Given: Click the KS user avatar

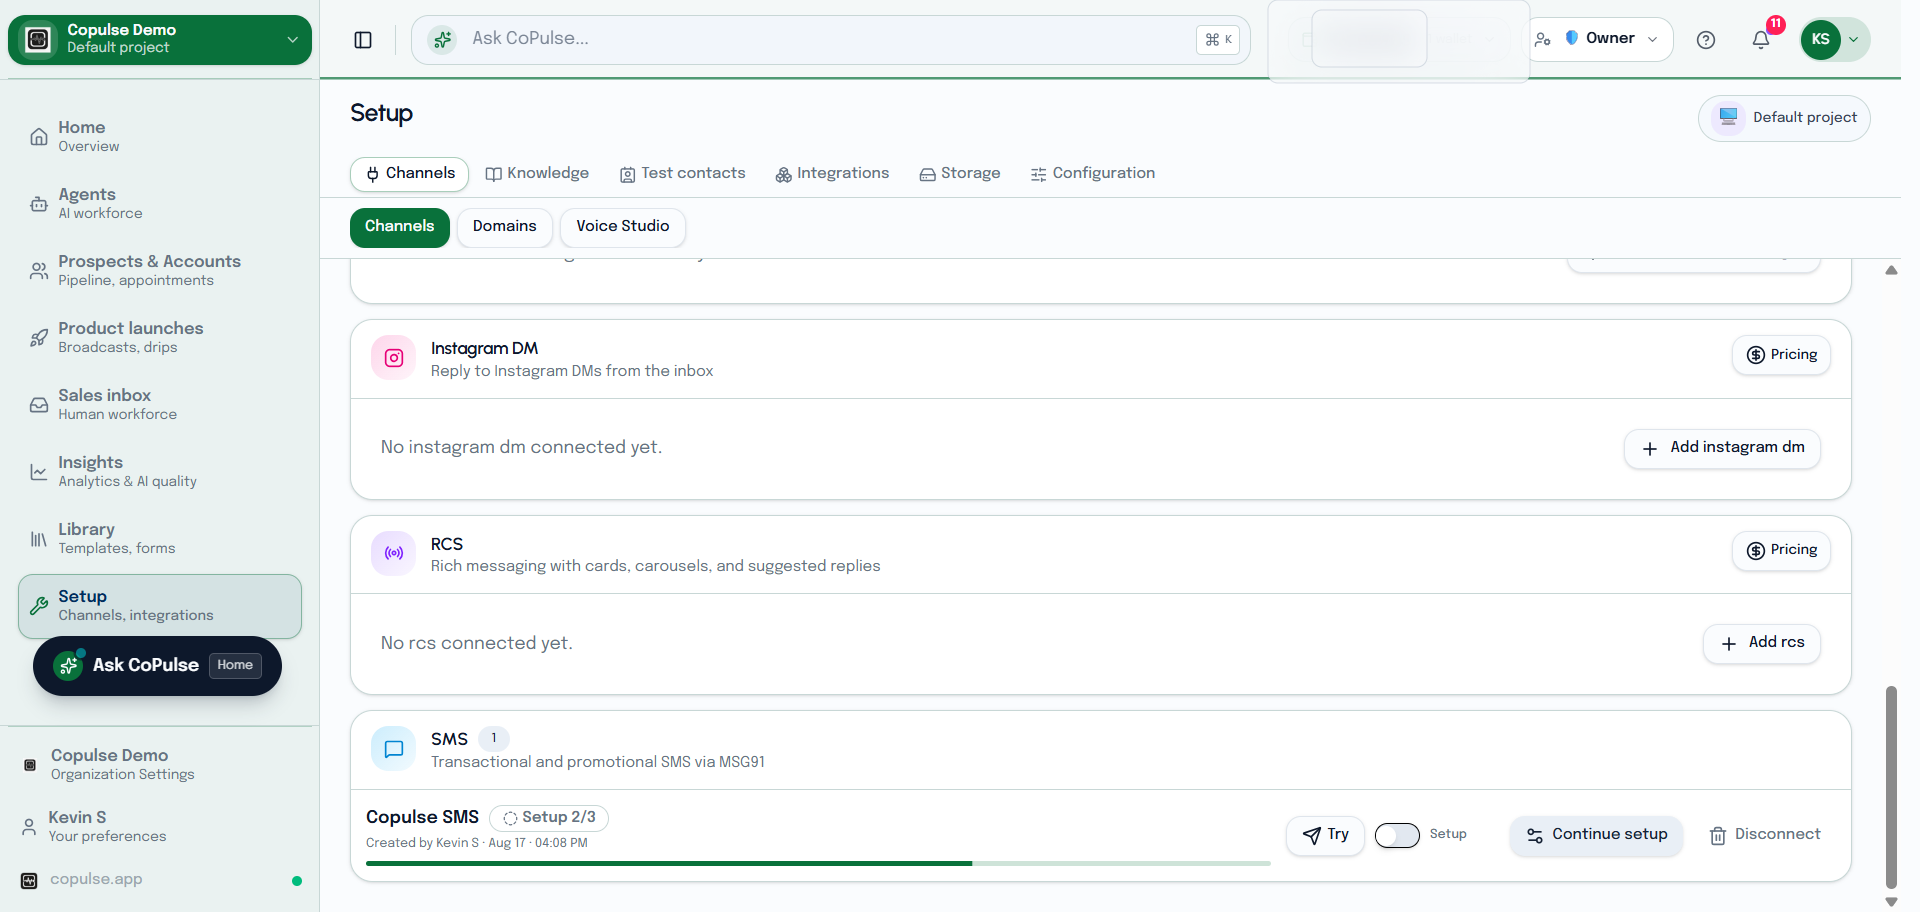Looking at the screenshot, I should coord(1821,40).
